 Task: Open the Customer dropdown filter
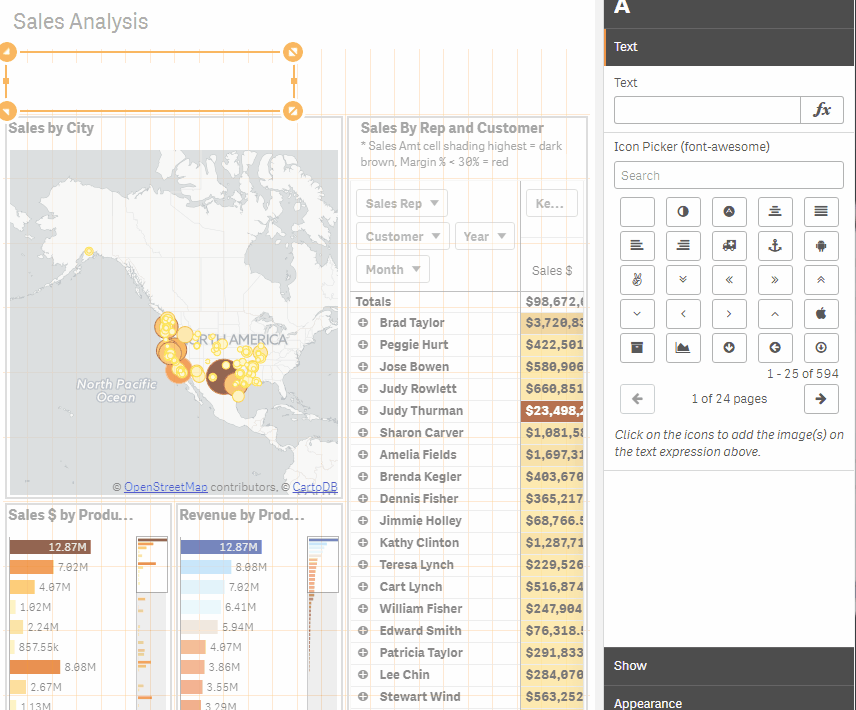point(403,236)
